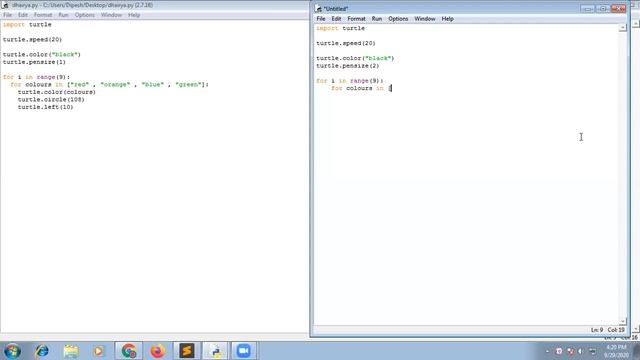Click scroll-up arrow in Untitled editor
640x360 pixels.
(622, 28)
